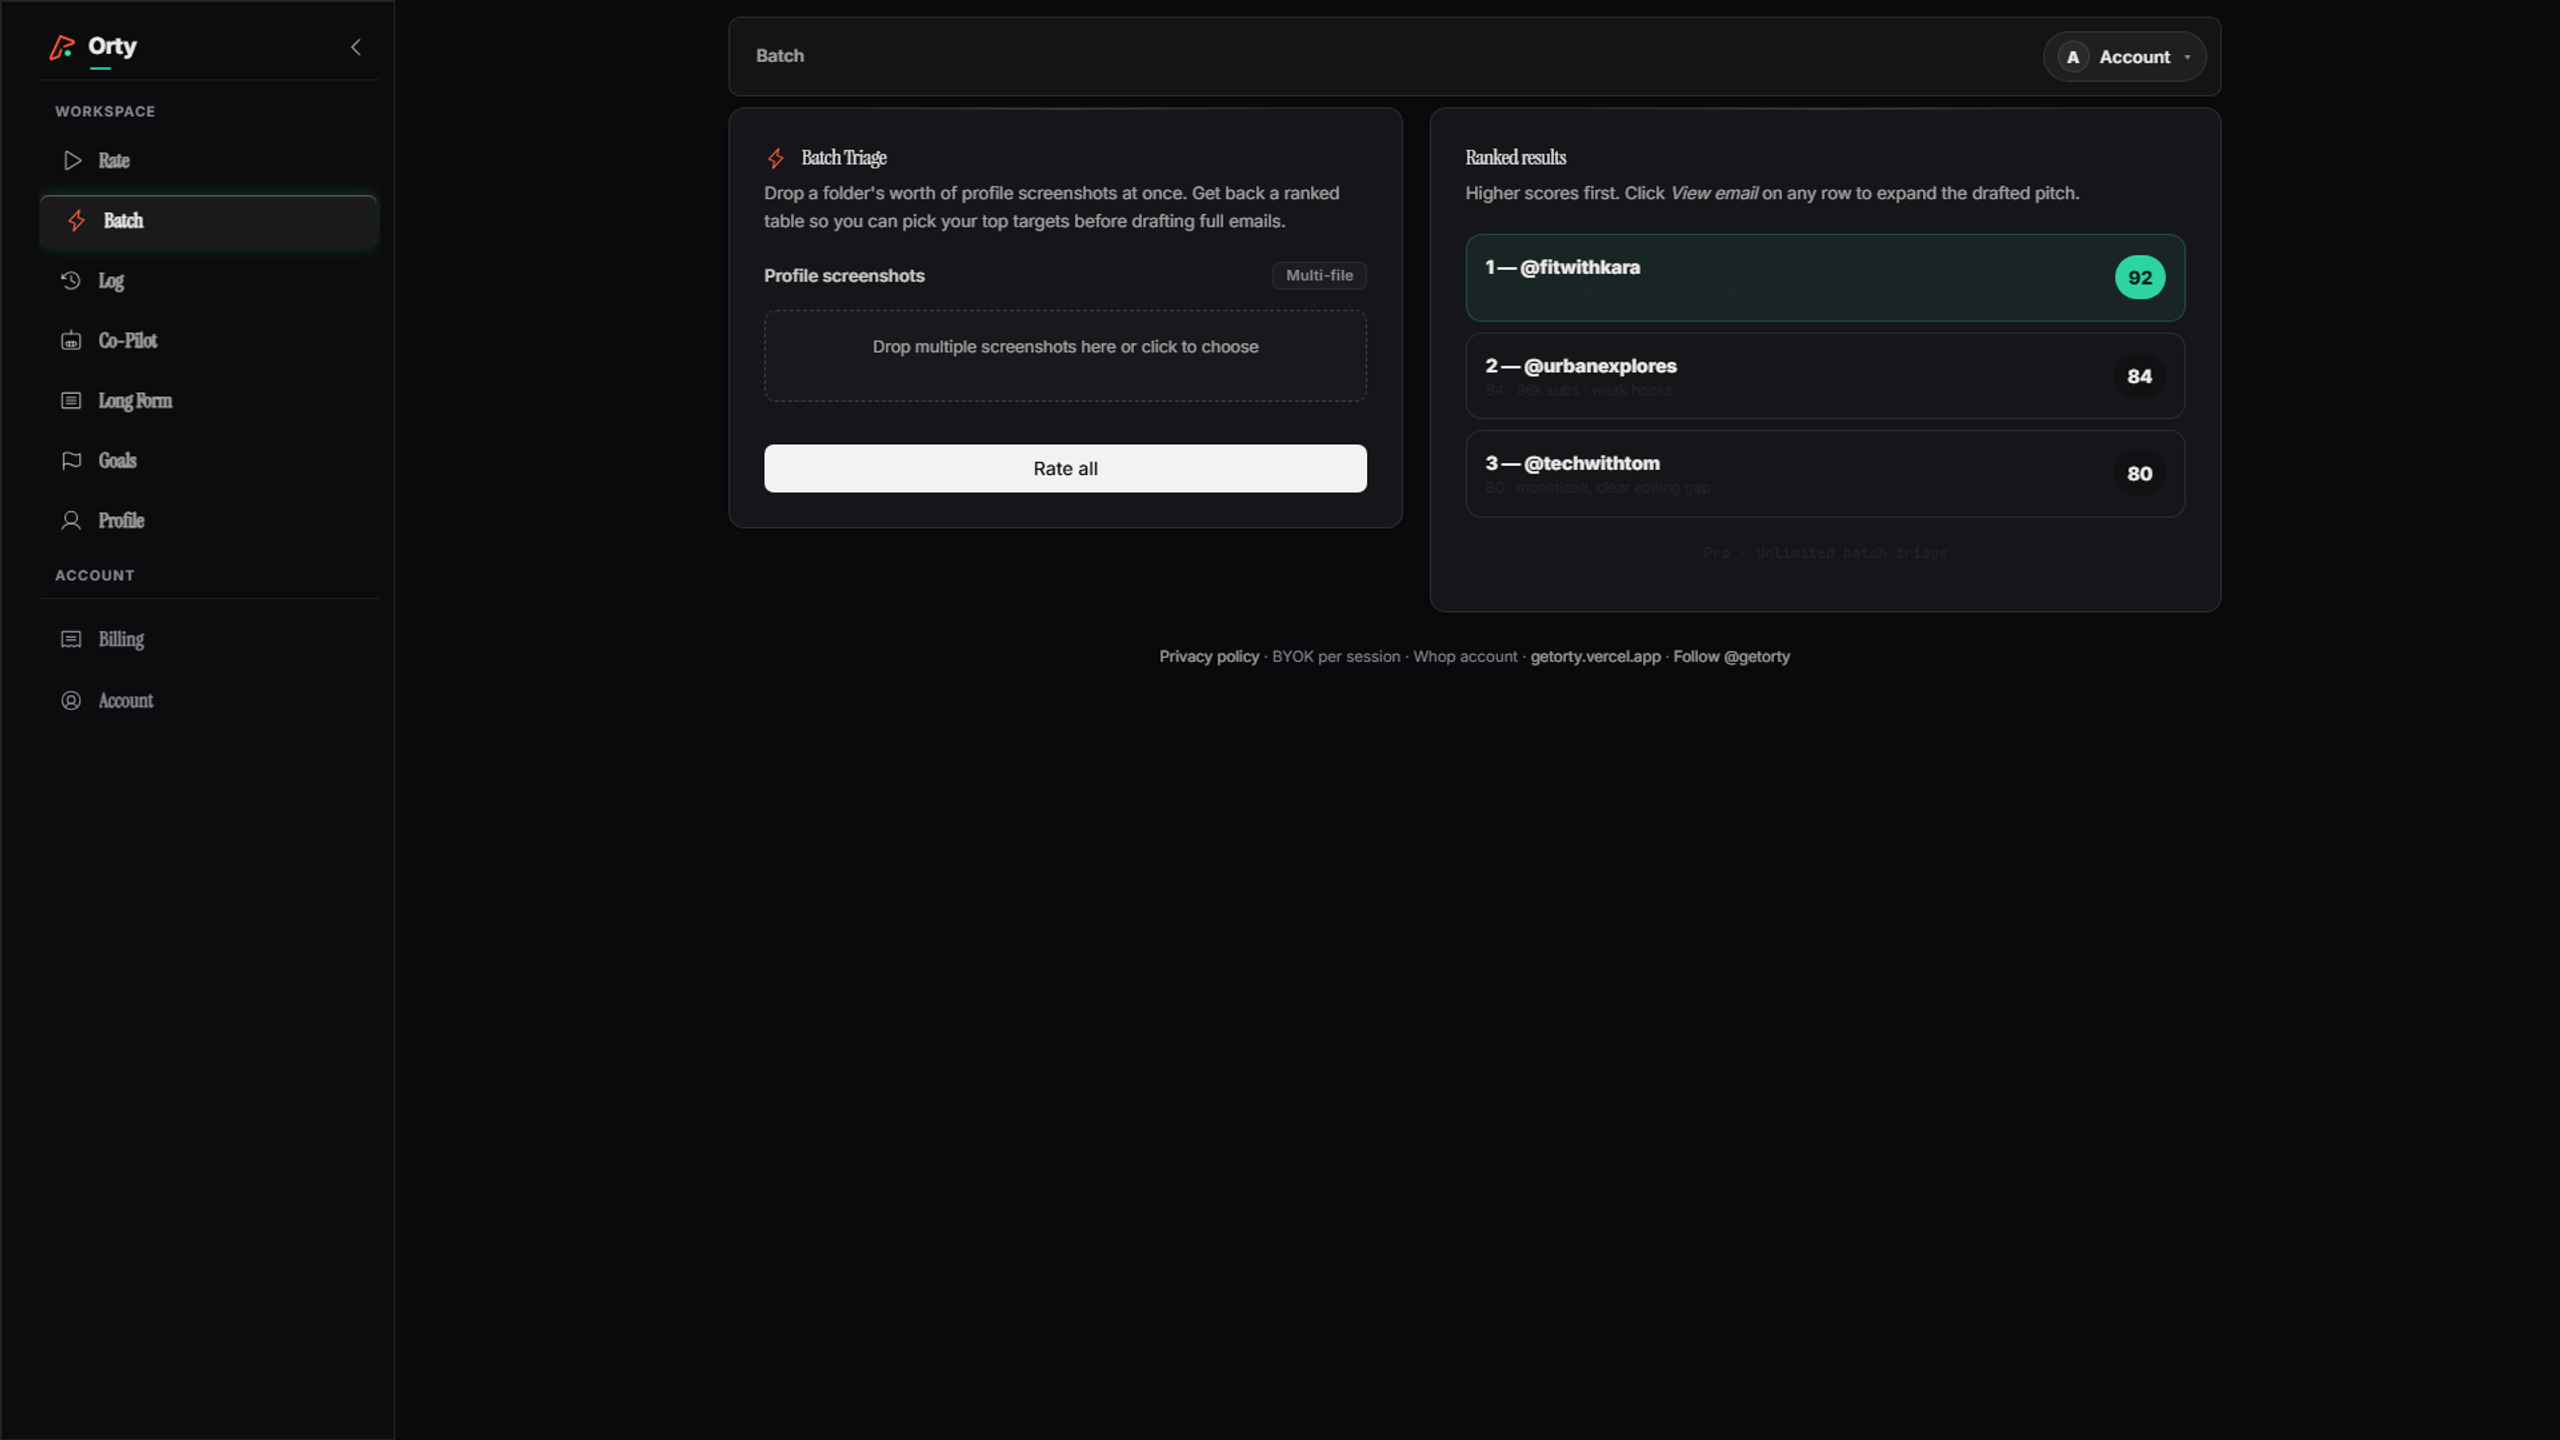
Task: Click the Batch lightning icon in sidebar
Action: point(76,221)
